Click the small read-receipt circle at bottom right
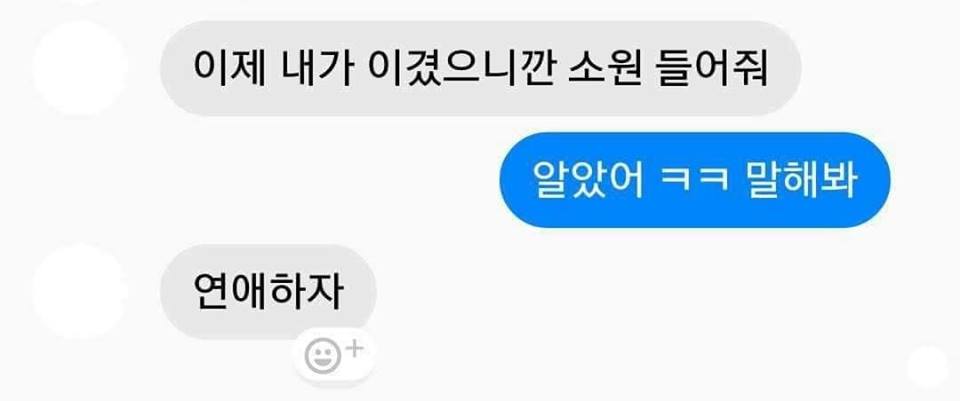Screen dimensions: 960x401 click(927, 366)
